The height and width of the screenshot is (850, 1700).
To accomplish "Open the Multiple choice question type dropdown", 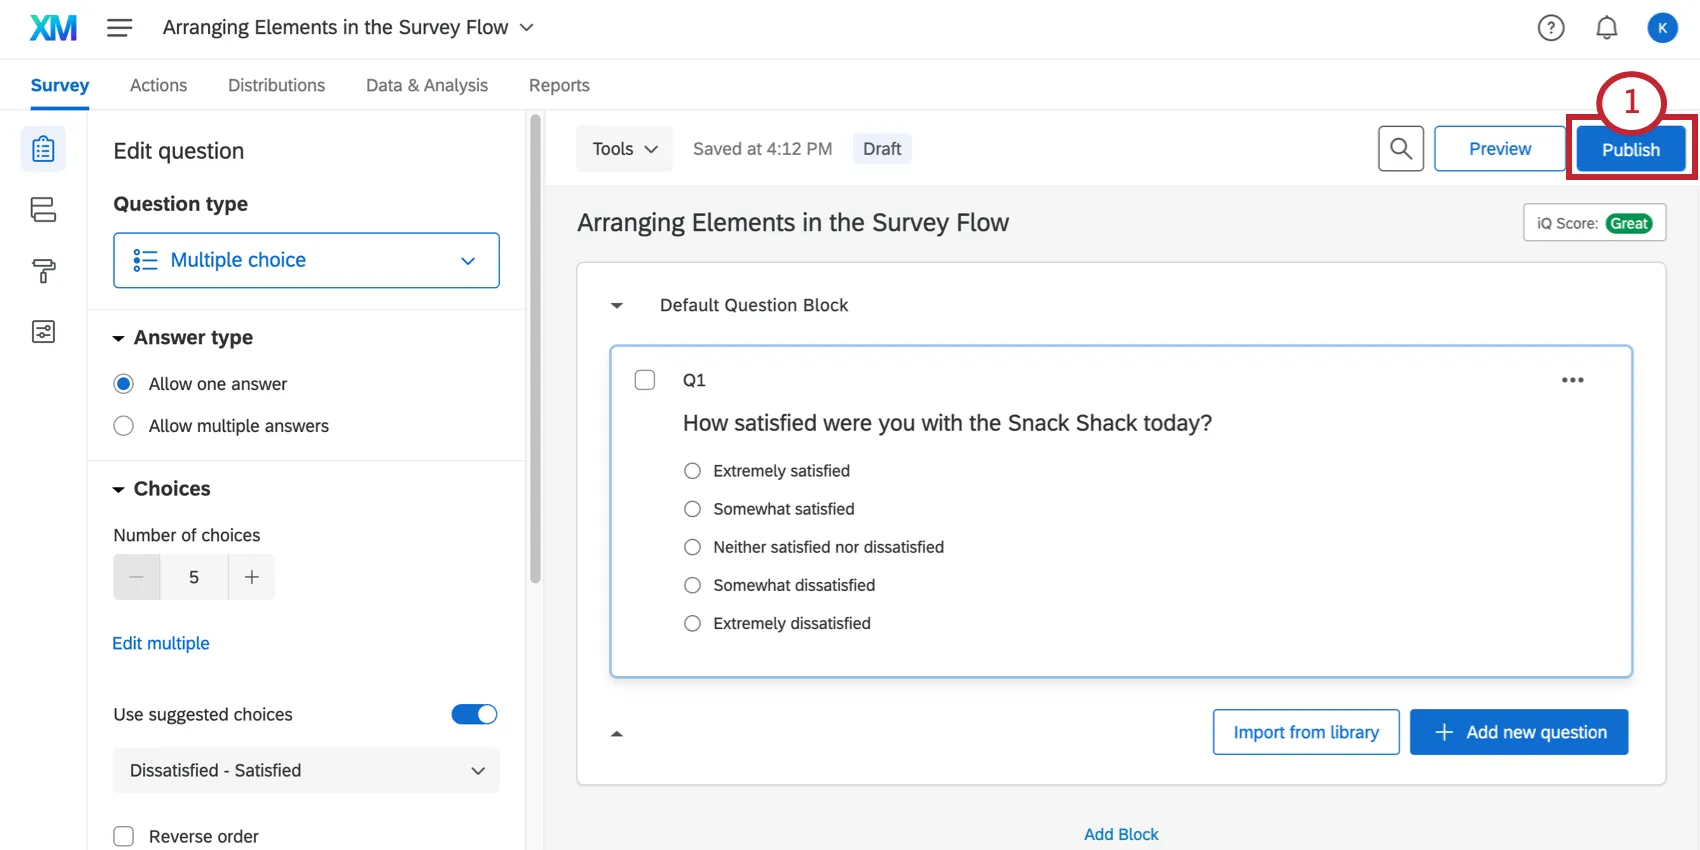I will click(306, 260).
